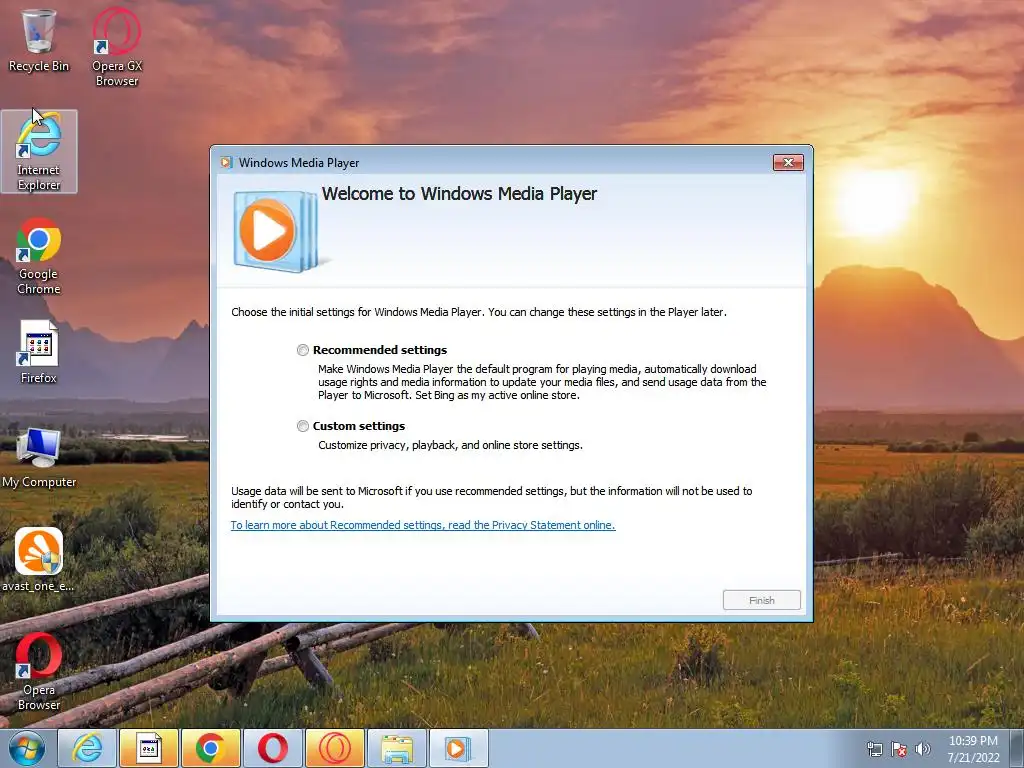
Task: Click the 'Choose the initial settings' instruction text
Action: point(479,312)
